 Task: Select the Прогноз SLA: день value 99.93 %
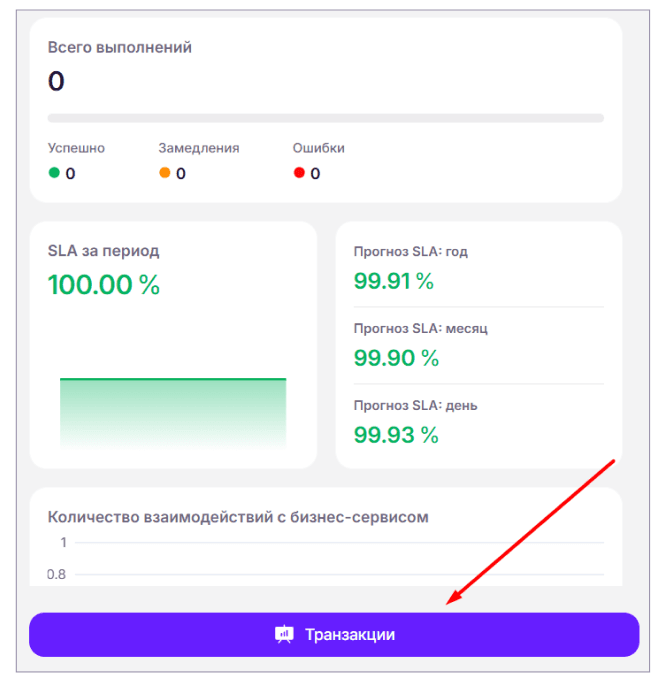pyautogui.click(x=396, y=435)
